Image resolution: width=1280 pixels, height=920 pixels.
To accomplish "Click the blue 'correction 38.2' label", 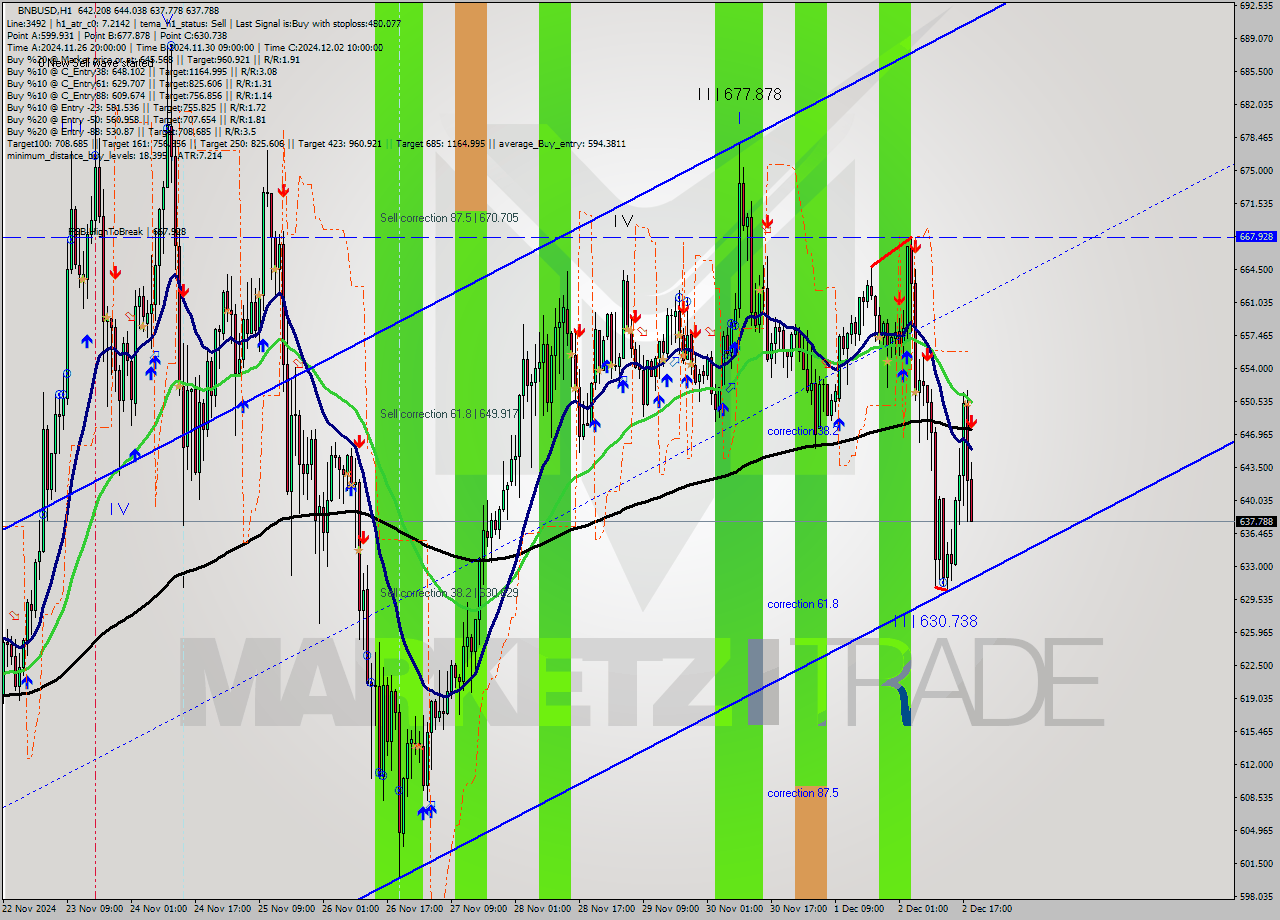I will (803, 431).
